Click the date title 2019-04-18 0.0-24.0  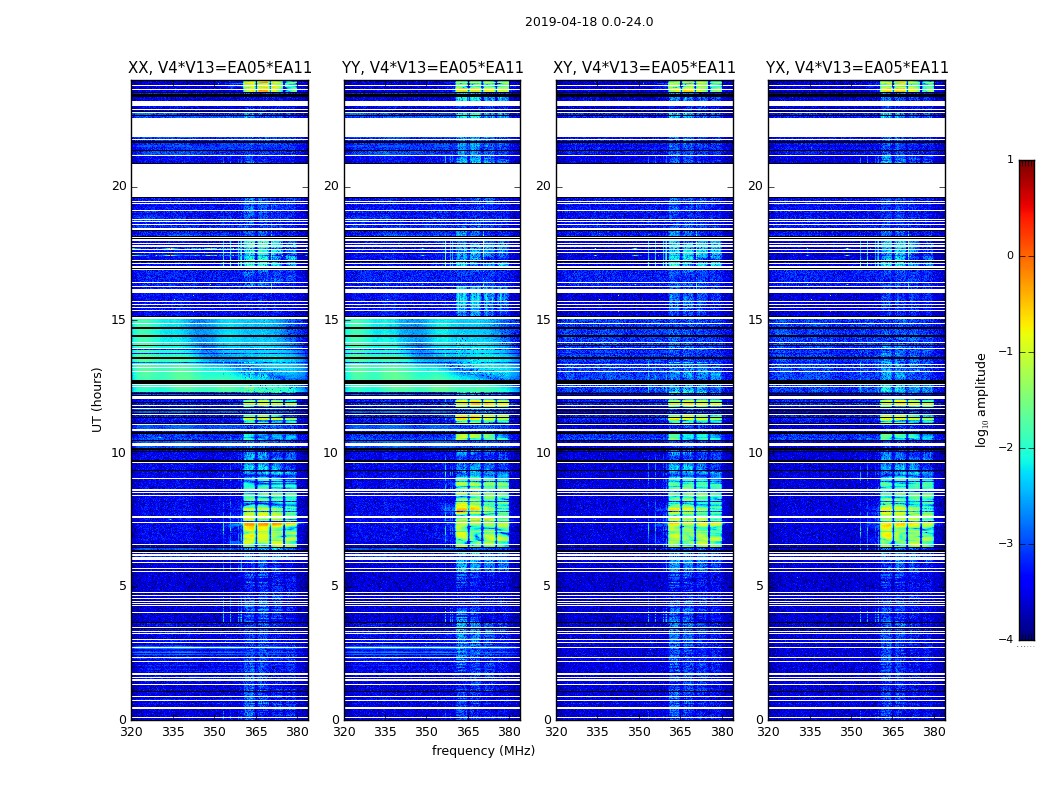click(588, 22)
